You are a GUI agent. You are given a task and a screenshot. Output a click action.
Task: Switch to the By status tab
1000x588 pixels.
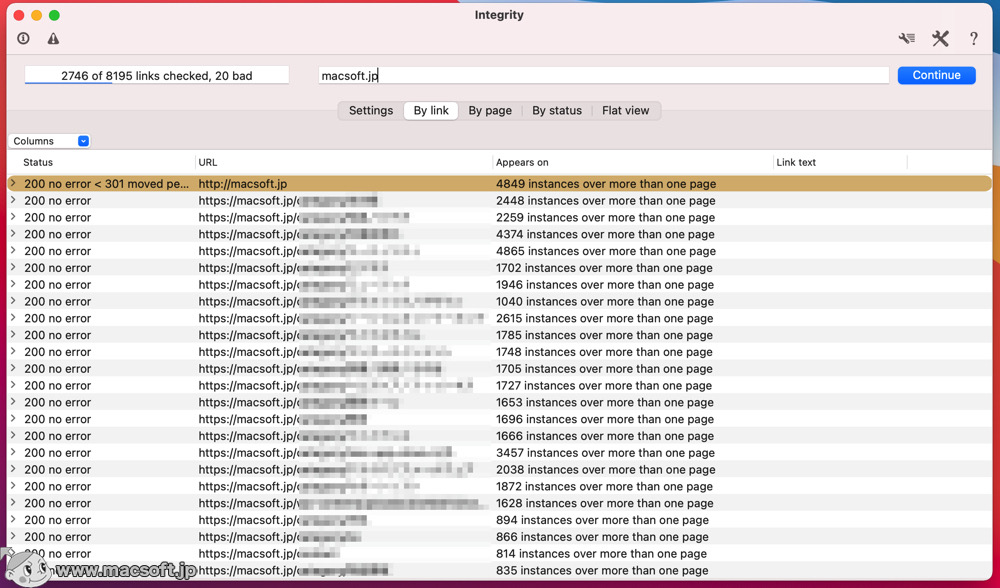557,110
